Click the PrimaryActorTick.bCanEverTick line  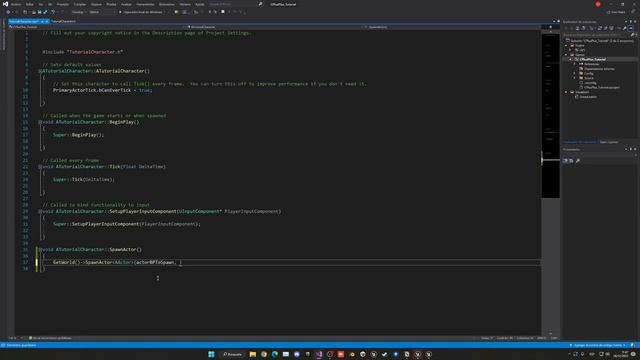102,90
